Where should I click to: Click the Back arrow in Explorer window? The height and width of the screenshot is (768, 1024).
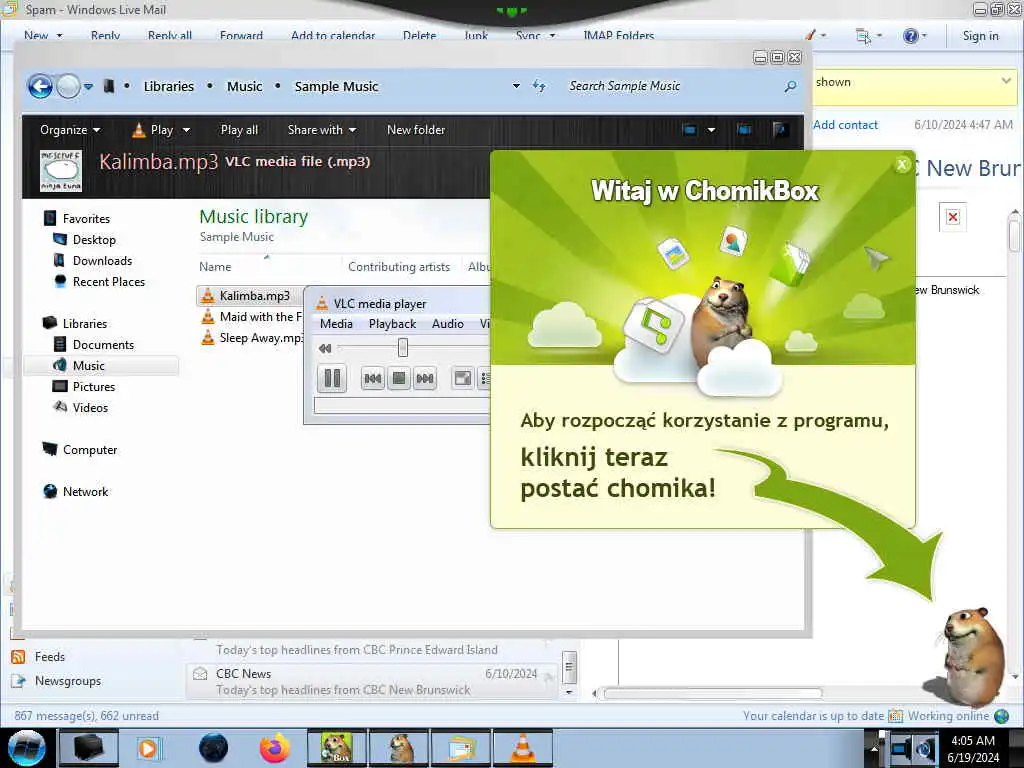[40, 86]
